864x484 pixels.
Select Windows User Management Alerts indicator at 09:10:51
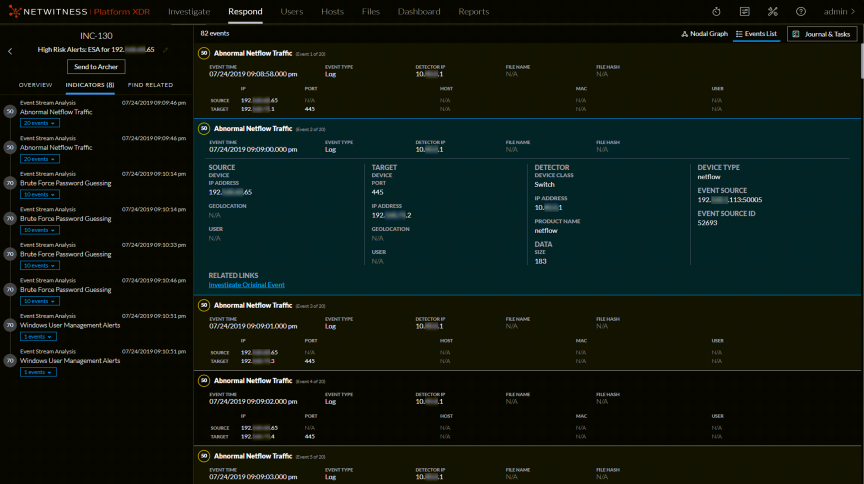[70, 361]
